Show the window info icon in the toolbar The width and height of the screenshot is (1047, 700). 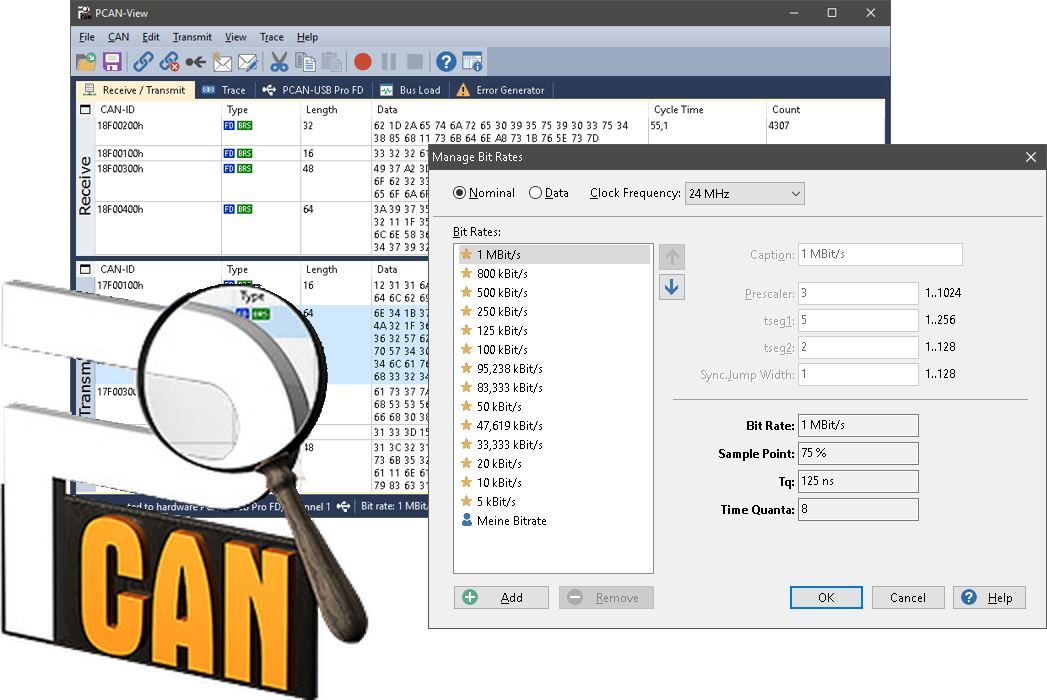(x=472, y=62)
